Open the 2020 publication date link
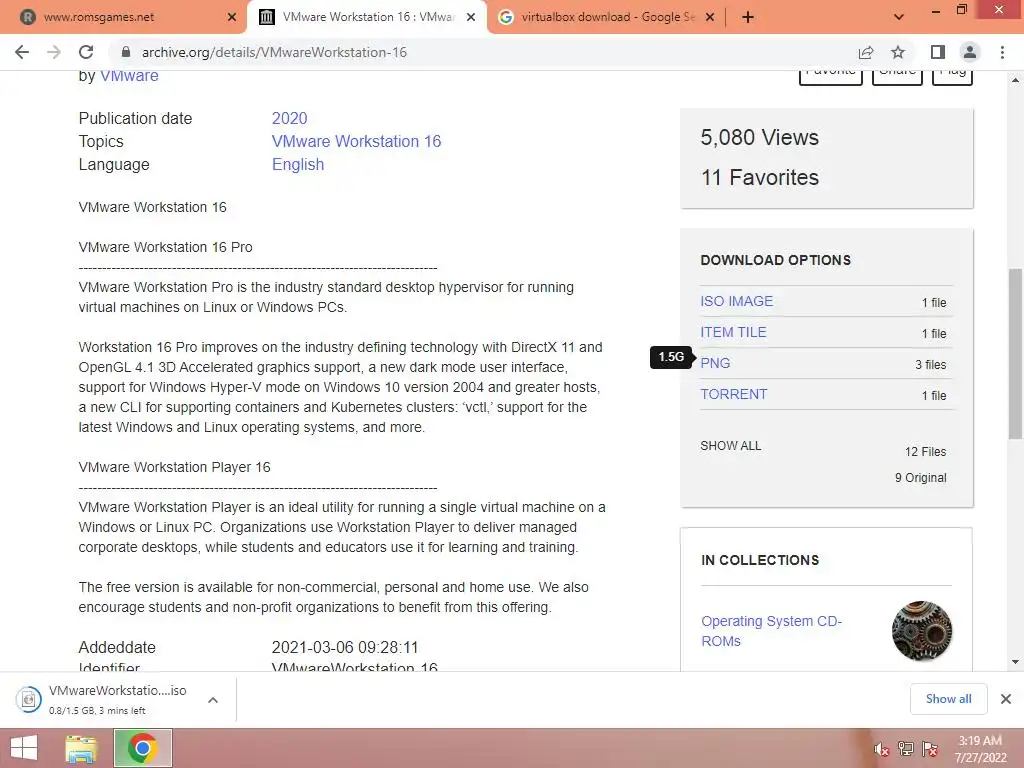Screen dimensions: 1024x768 coord(289,118)
